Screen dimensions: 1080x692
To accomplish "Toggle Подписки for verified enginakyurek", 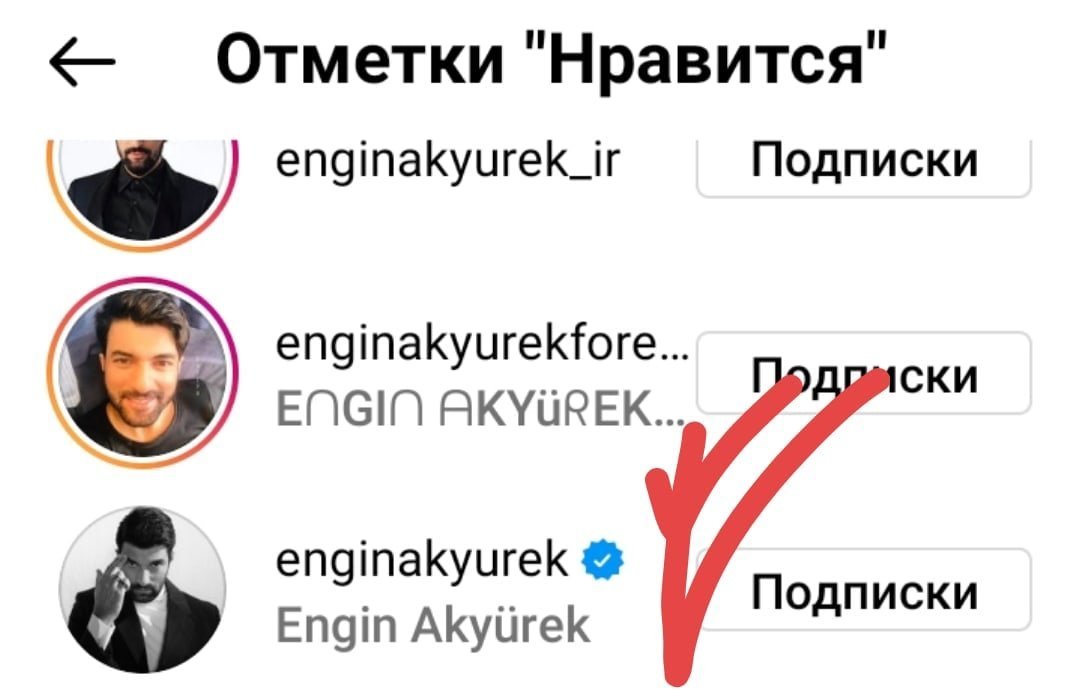I will tap(864, 589).
